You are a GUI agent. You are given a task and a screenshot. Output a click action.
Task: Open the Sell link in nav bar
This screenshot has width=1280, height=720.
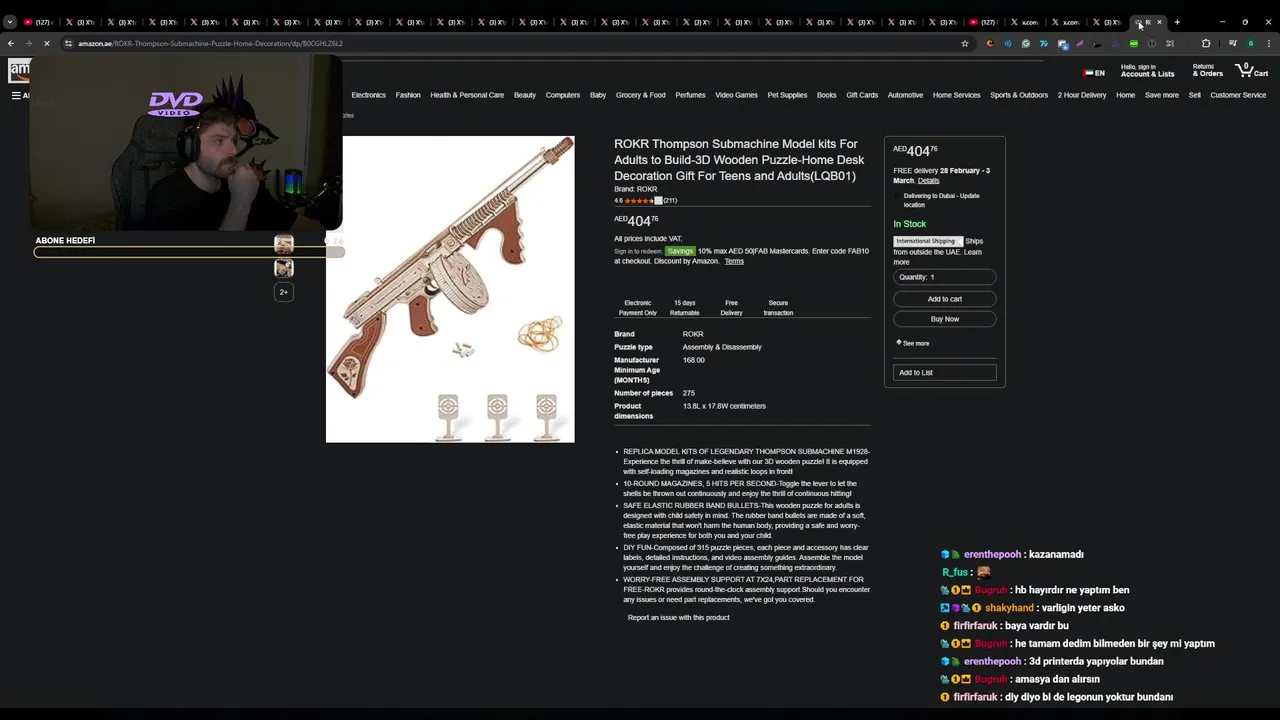(x=1194, y=95)
